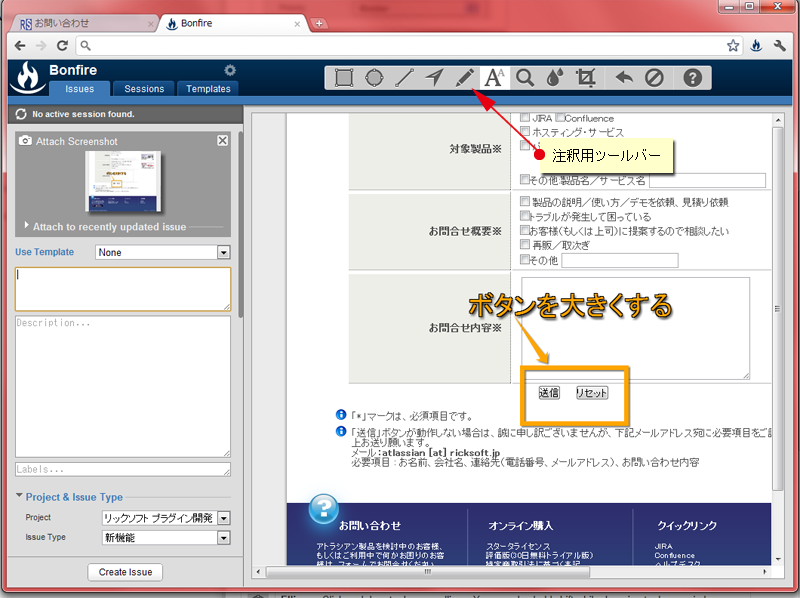Click the Labels input field
This screenshot has height=598, width=800.
tap(123, 469)
